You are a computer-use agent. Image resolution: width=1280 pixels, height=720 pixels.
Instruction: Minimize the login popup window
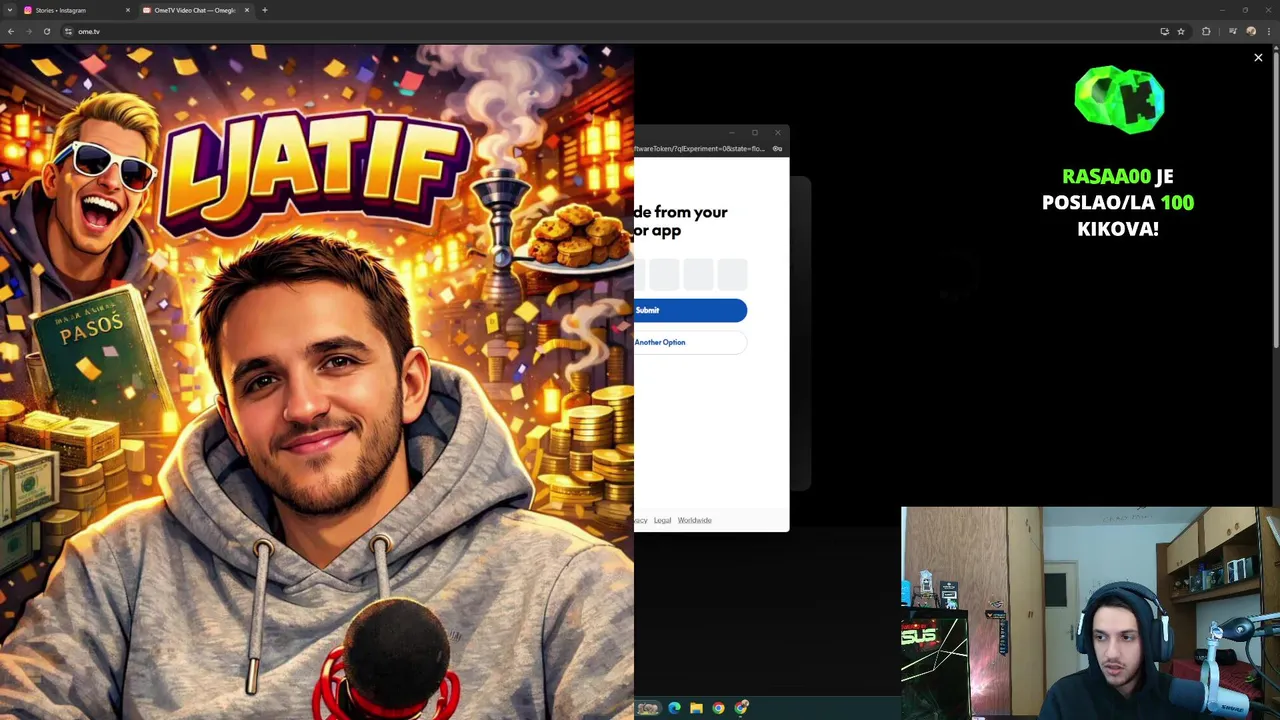click(732, 132)
